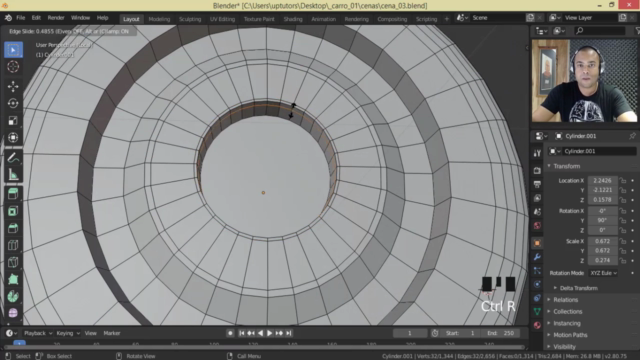Select the Rotate tool
640x360 pixels.
pyautogui.click(x=13, y=103)
